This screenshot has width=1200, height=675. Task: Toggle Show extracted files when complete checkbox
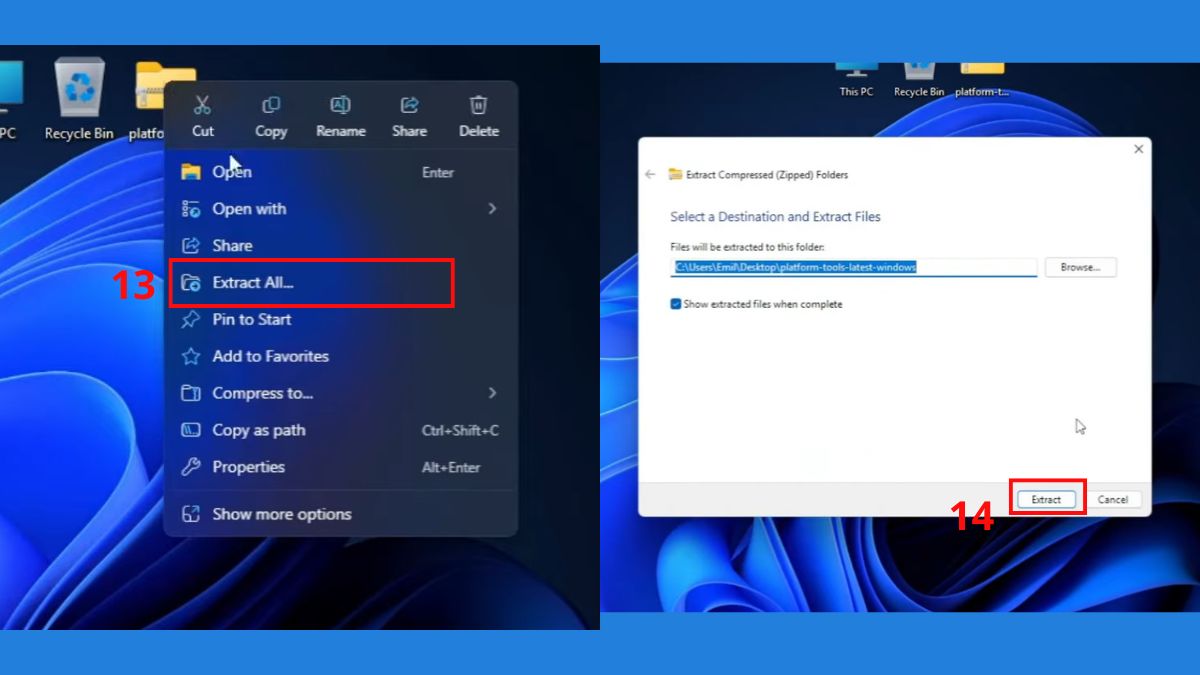click(x=676, y=304)
